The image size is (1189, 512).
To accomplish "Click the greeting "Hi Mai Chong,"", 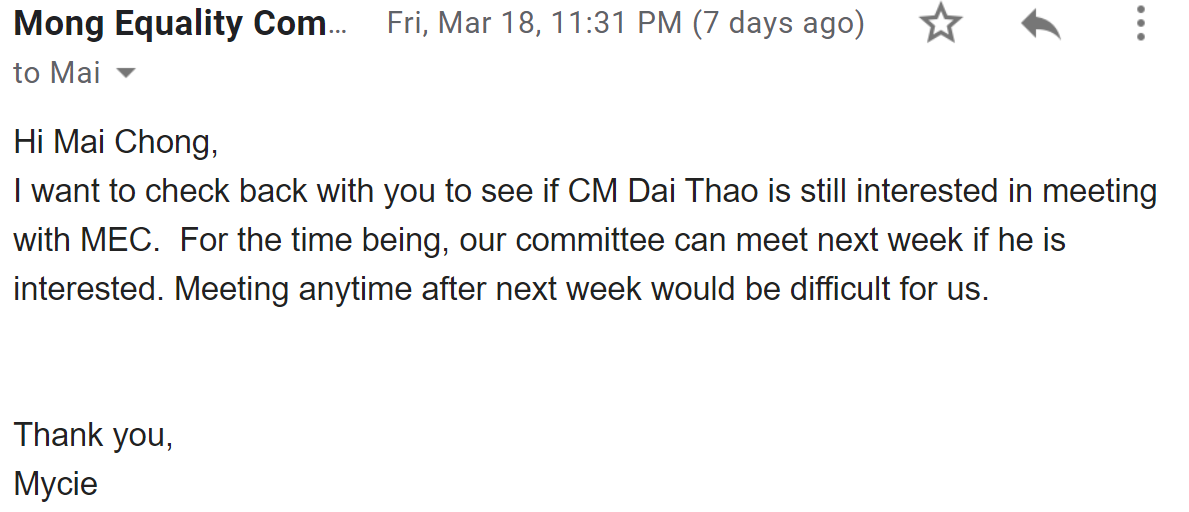I will (x=115, y=142).
